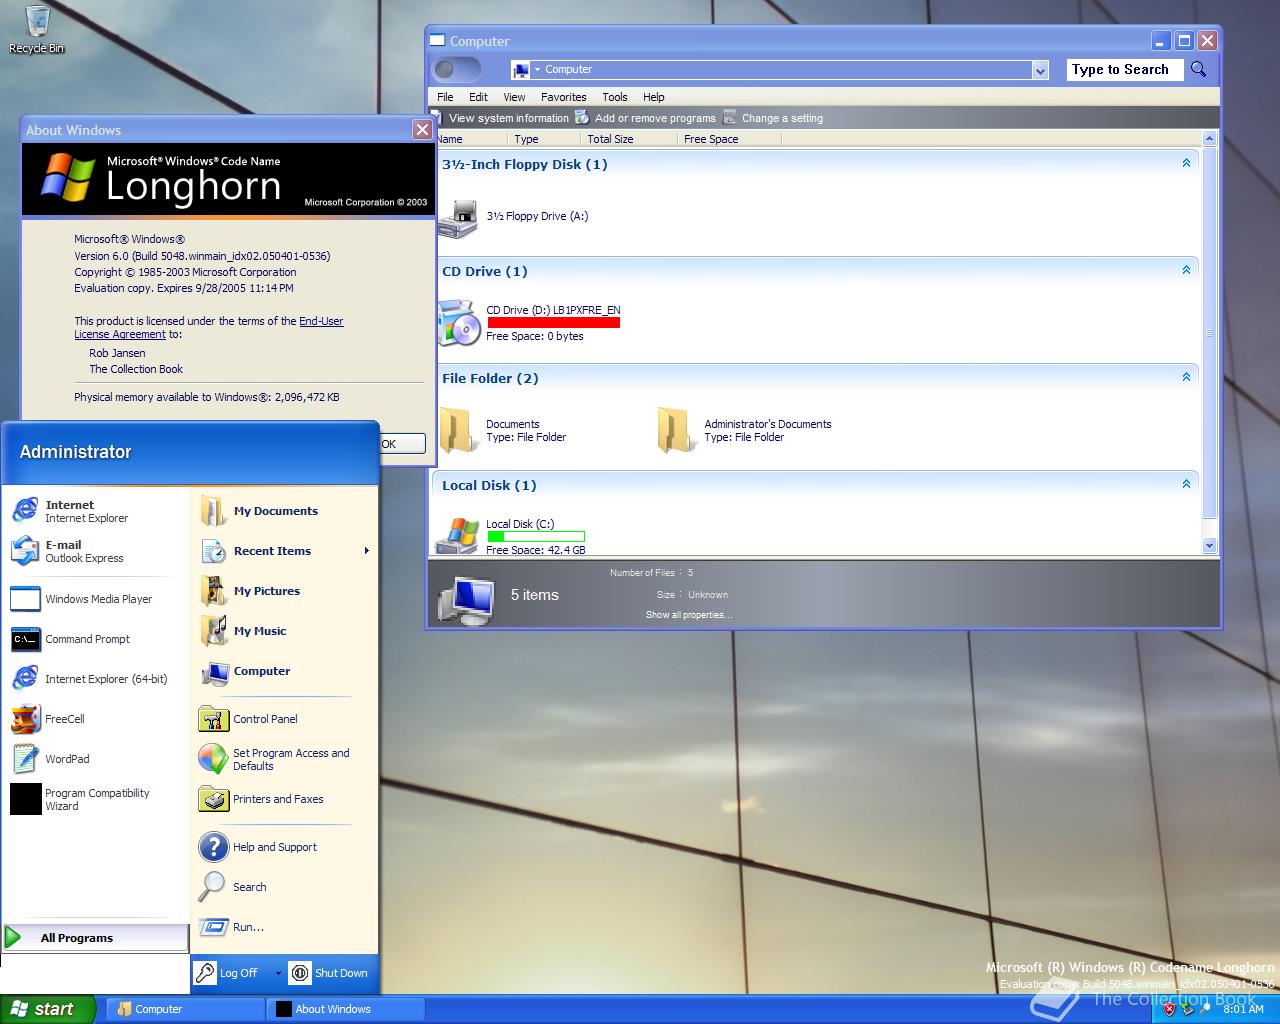
Task: Collapse the File Folder group
Action: pyautogui.click(x=1186, y=377)
